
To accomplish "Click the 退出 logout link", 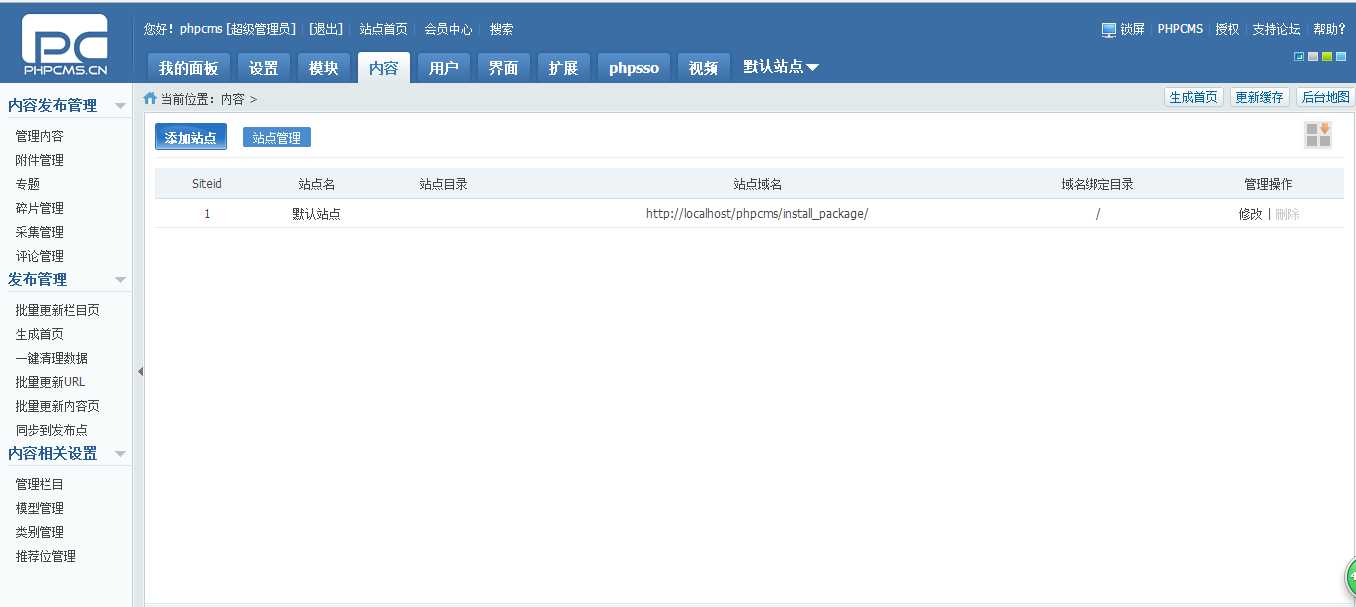I will click(x=326, y=30).
